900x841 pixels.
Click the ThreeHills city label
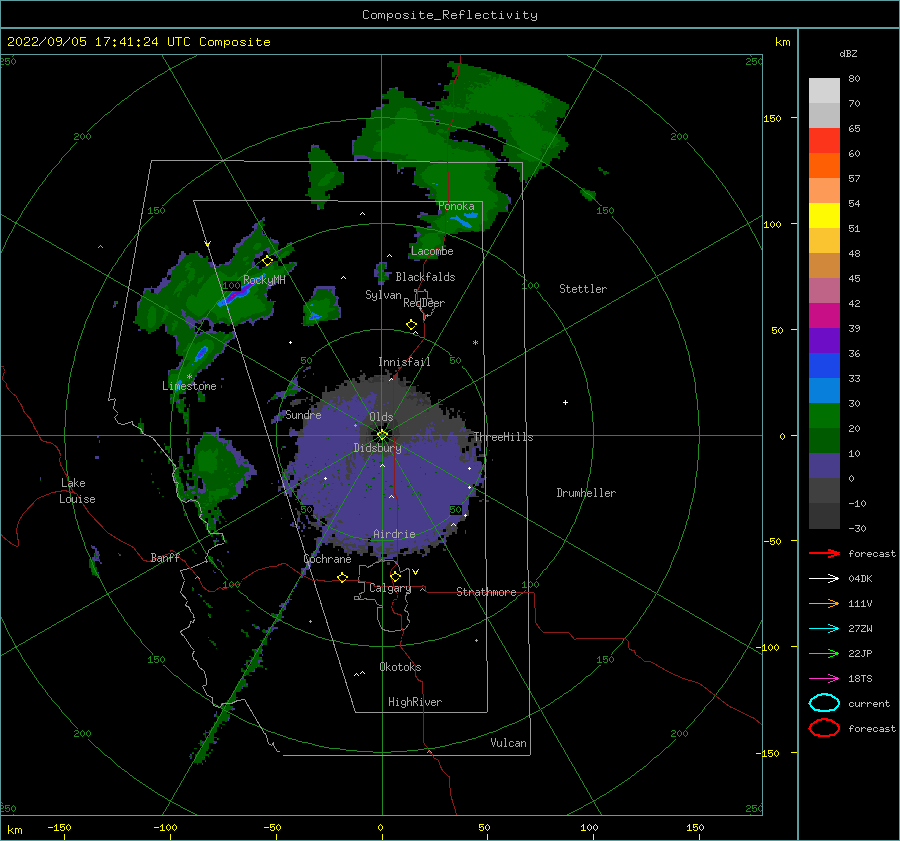click(503, 437)
